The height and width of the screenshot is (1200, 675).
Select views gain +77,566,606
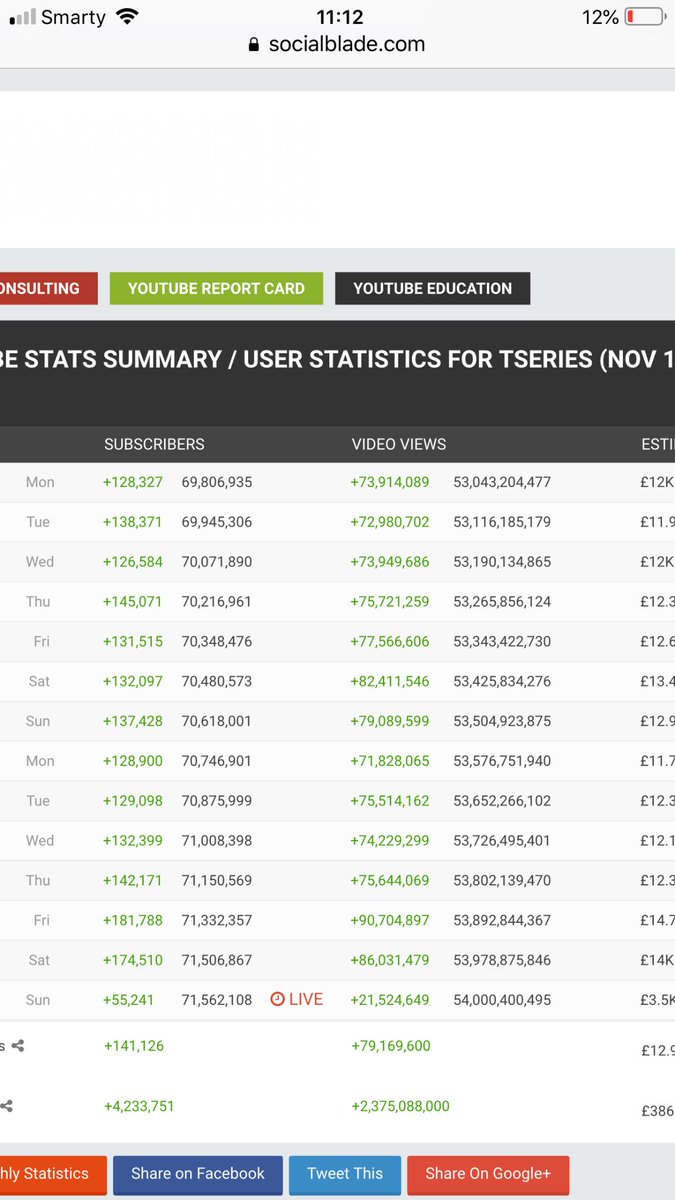(390, 641)
